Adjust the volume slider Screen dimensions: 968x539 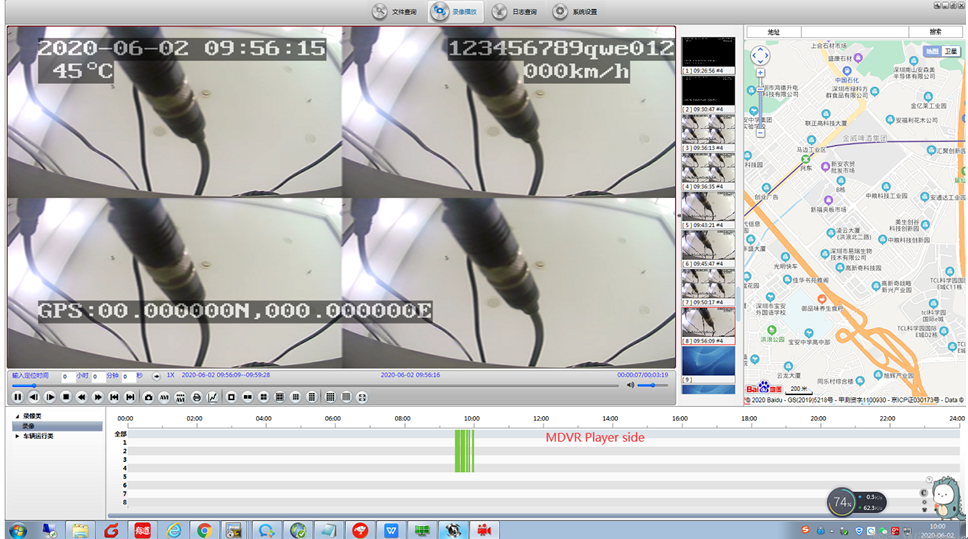tap(653, 385)
